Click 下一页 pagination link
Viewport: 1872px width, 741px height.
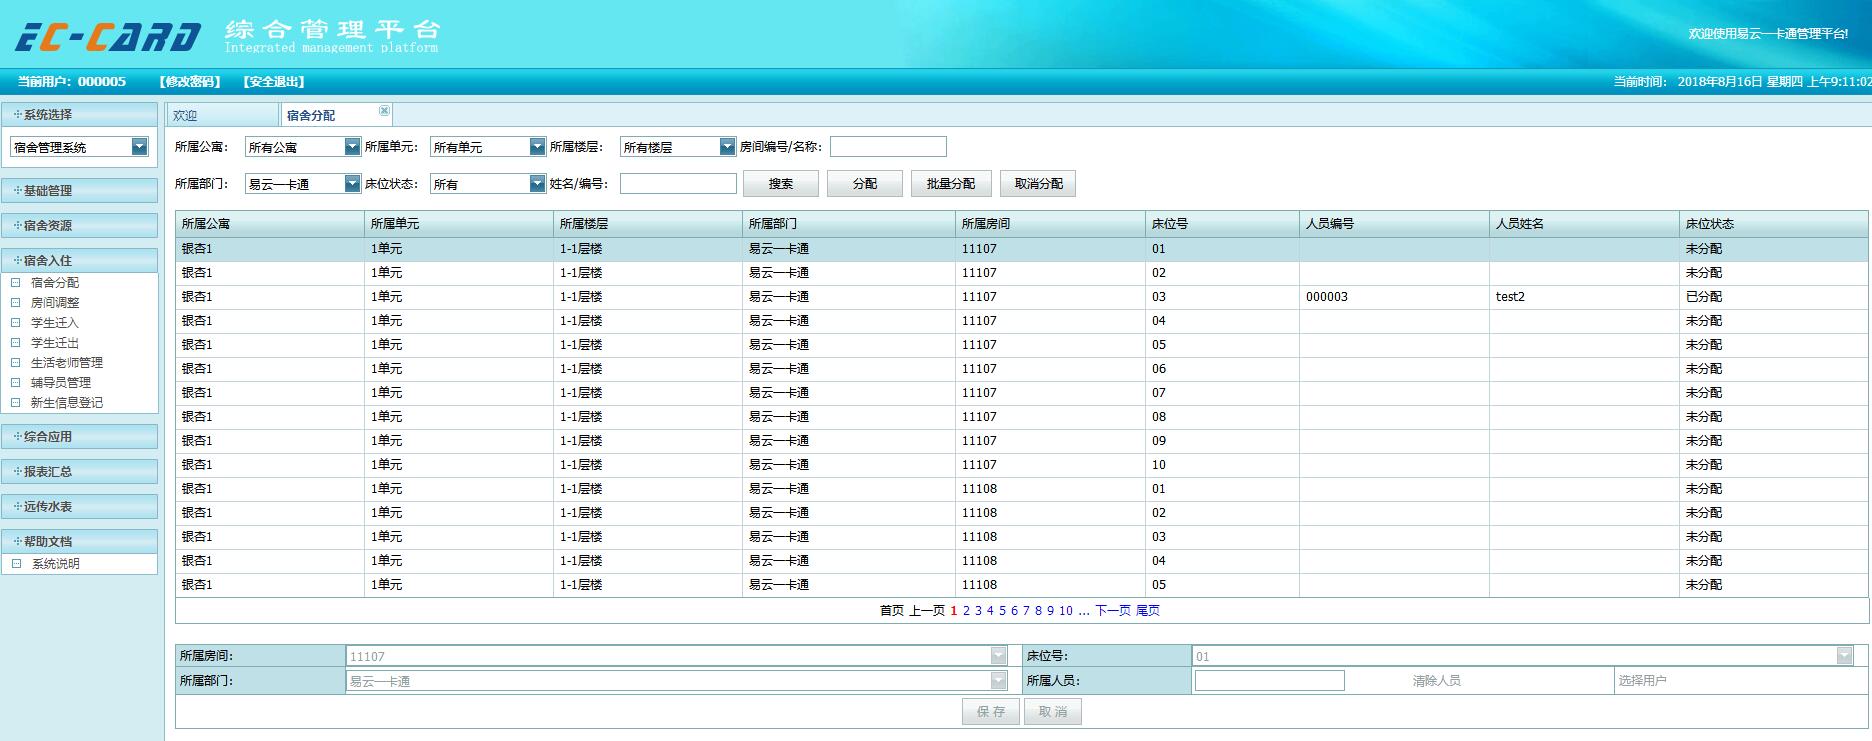(1113, 611)
